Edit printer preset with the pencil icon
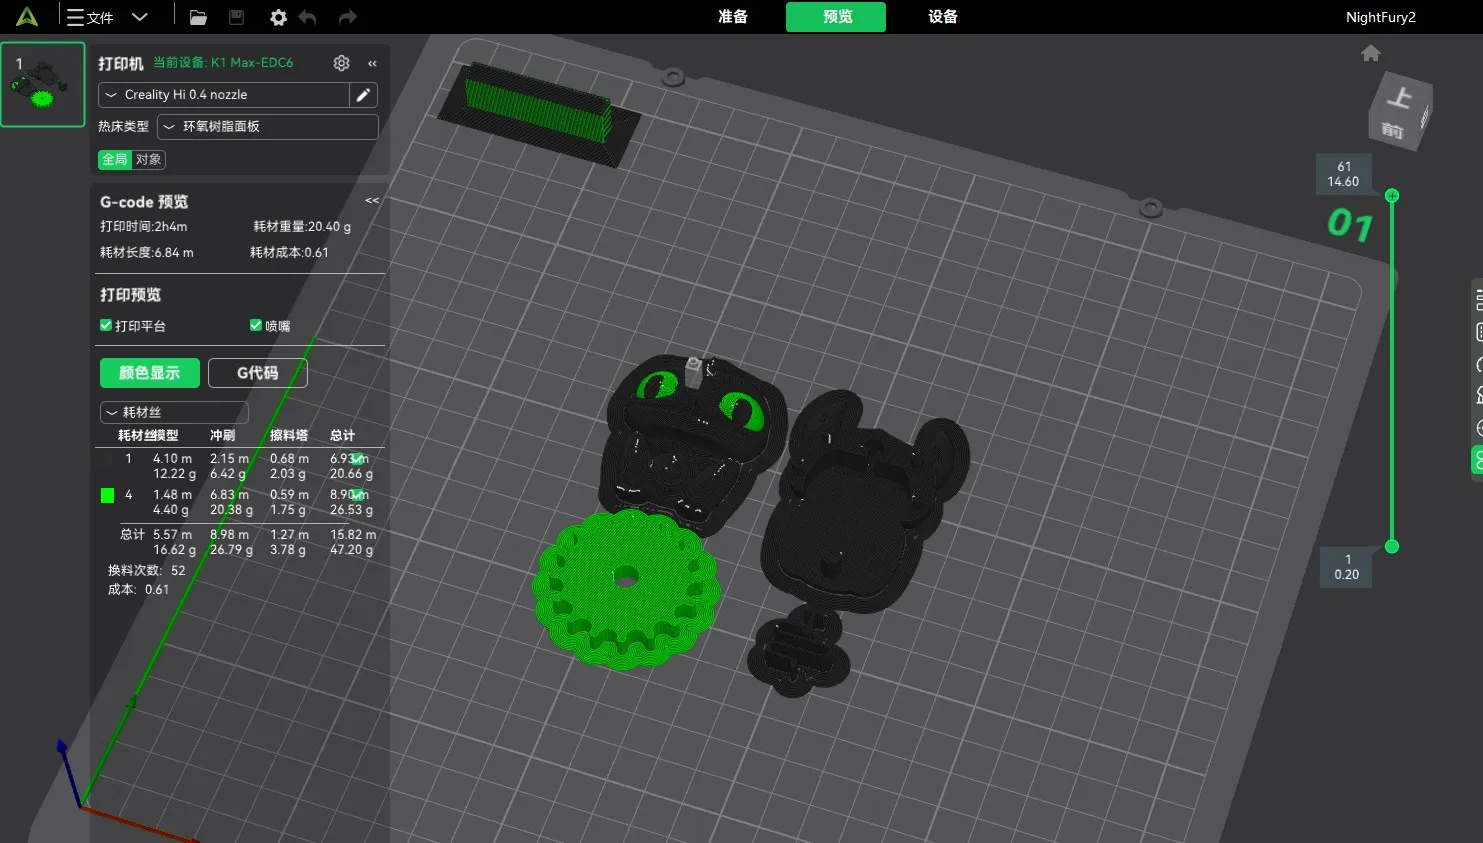Viewport: 1483px width, 843px height. 363,95
